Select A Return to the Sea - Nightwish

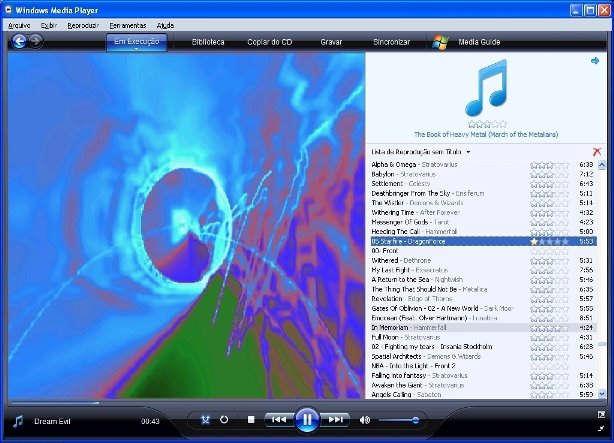pyautogui.click(x=484, y=280)
